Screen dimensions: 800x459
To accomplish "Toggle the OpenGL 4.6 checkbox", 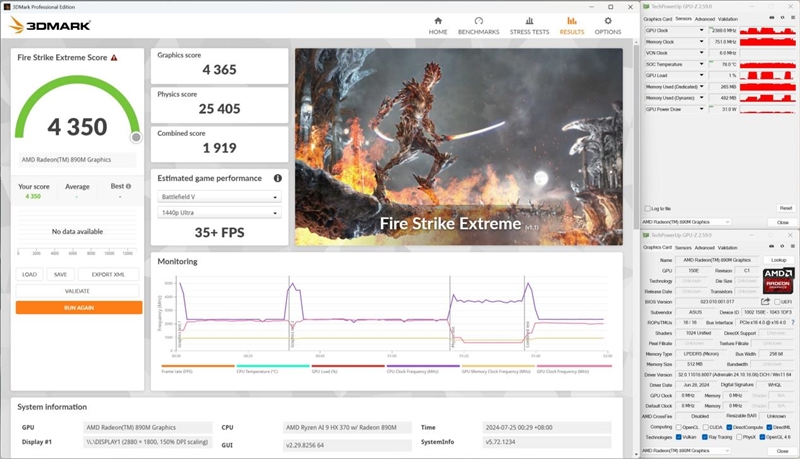I will coord(762,437).
